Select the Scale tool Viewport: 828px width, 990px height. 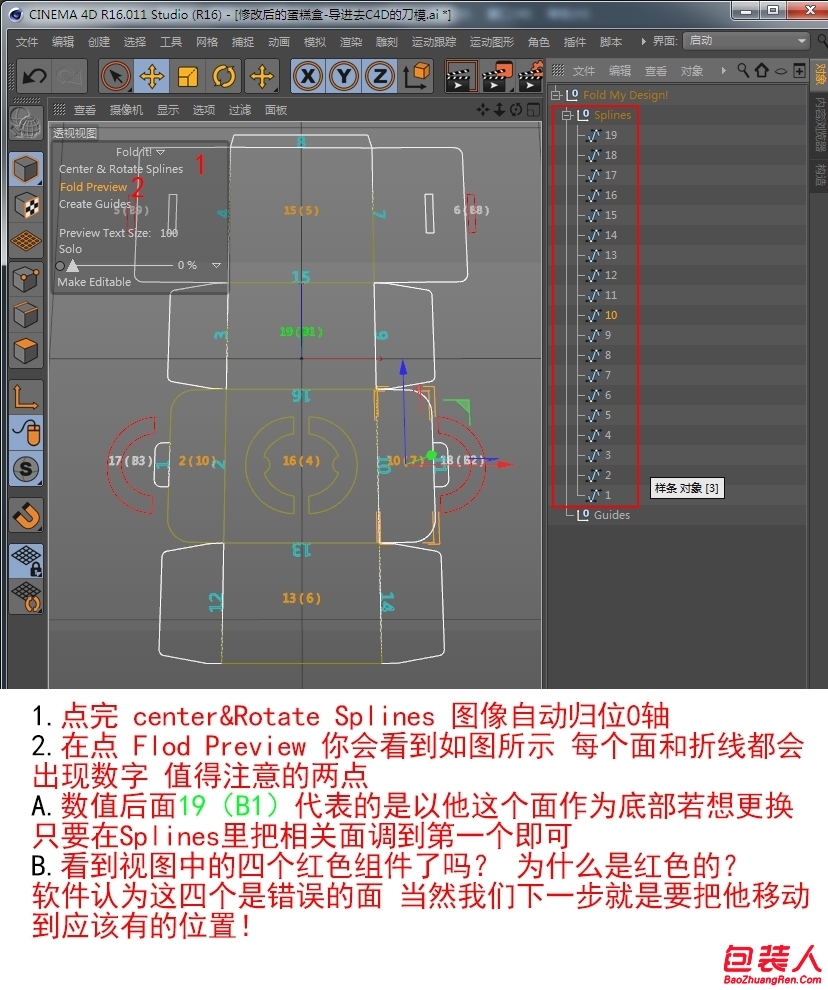(188, 76)
